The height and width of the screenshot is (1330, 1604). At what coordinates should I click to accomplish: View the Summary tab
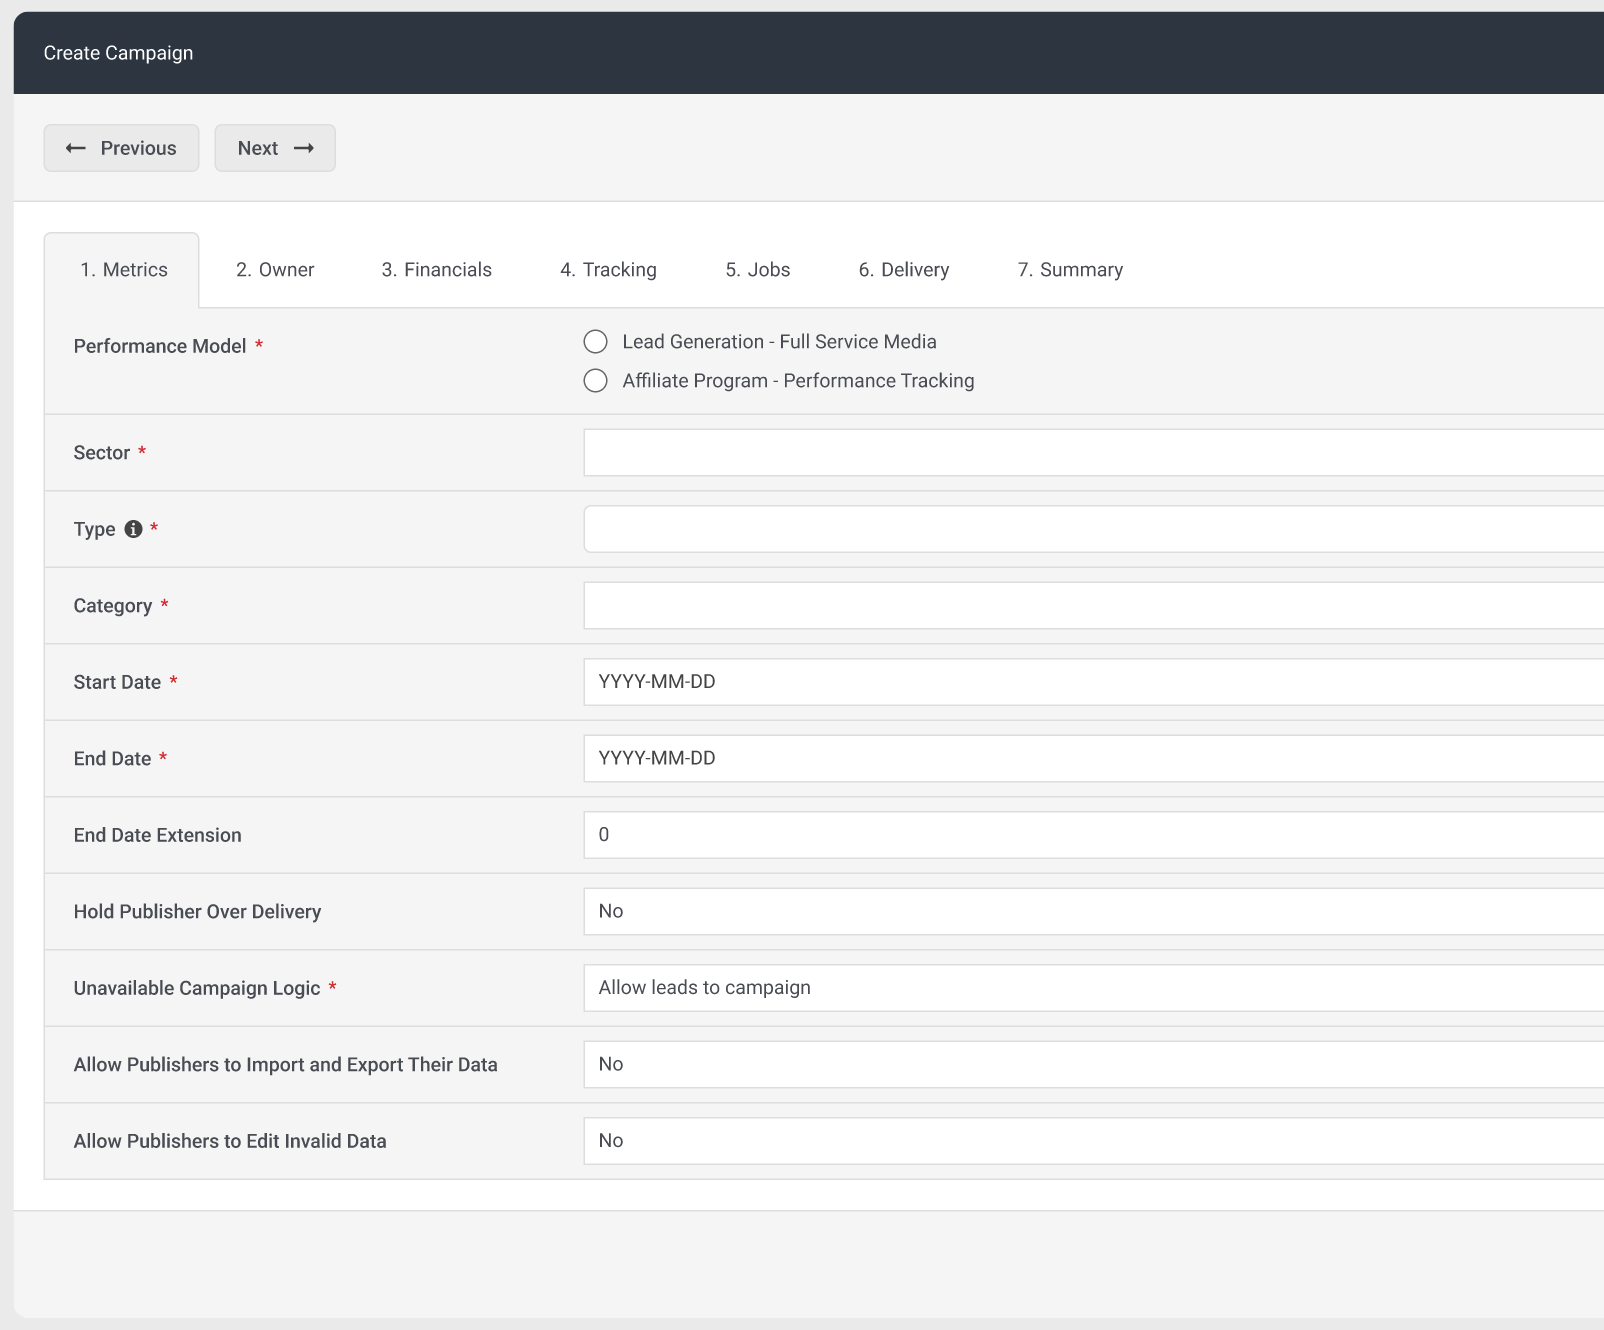coord(1070,270)
